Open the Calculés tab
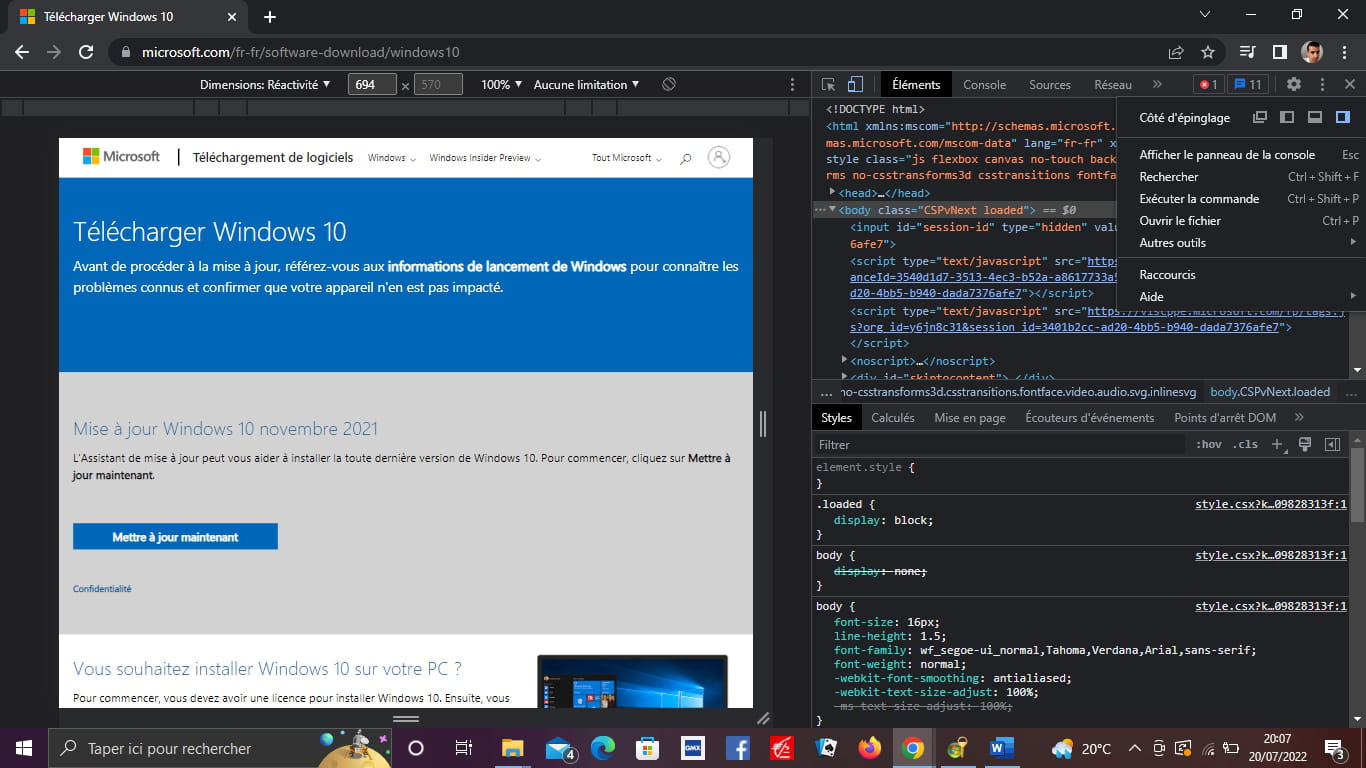 tap(893, 418)
